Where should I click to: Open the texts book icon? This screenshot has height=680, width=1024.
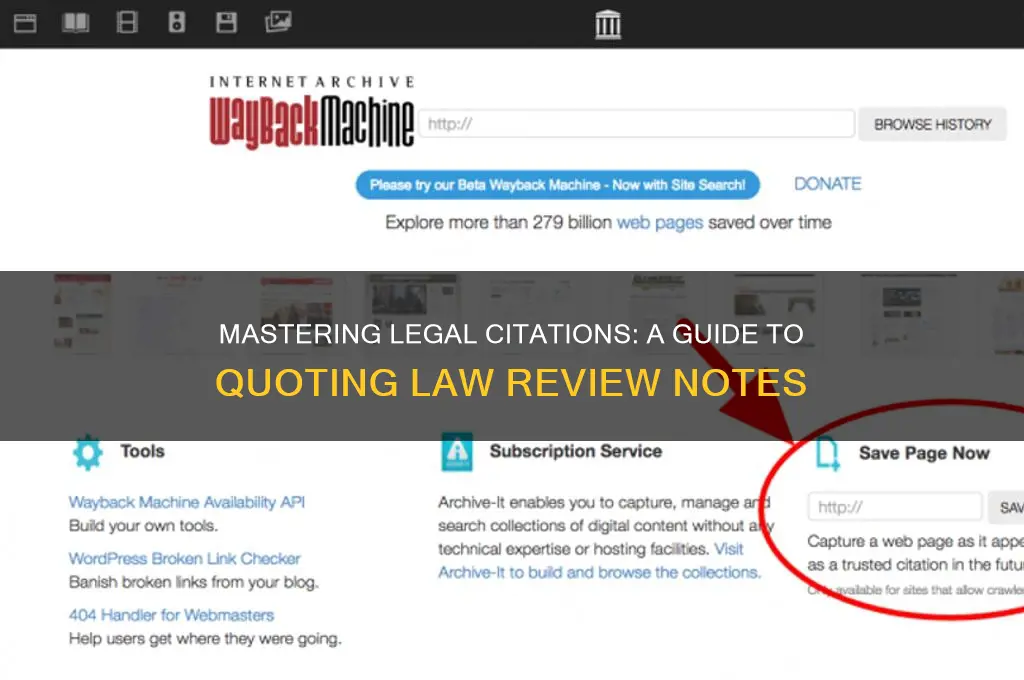76,23
